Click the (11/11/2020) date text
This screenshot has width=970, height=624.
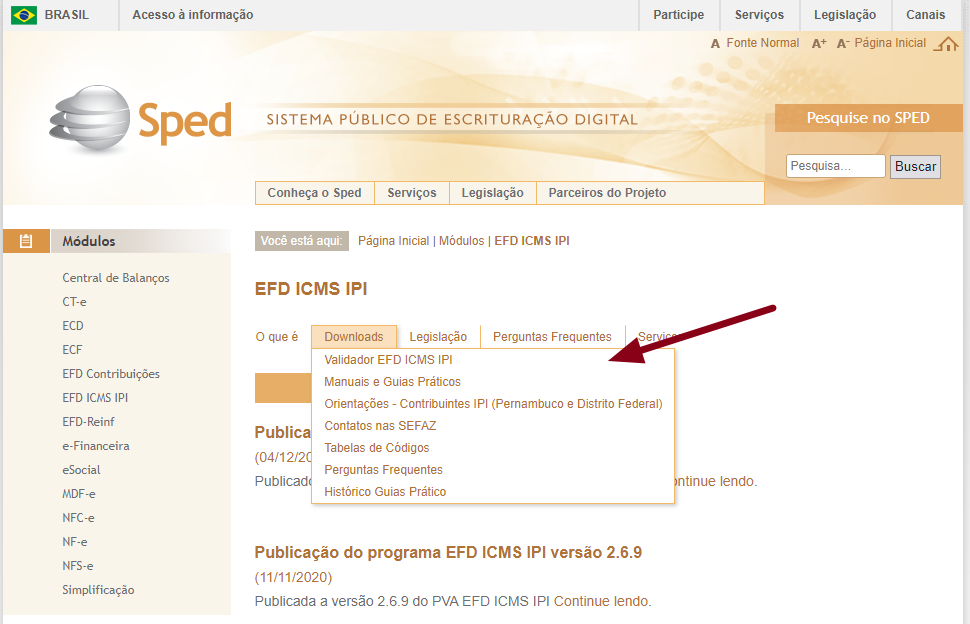(293, 577)
